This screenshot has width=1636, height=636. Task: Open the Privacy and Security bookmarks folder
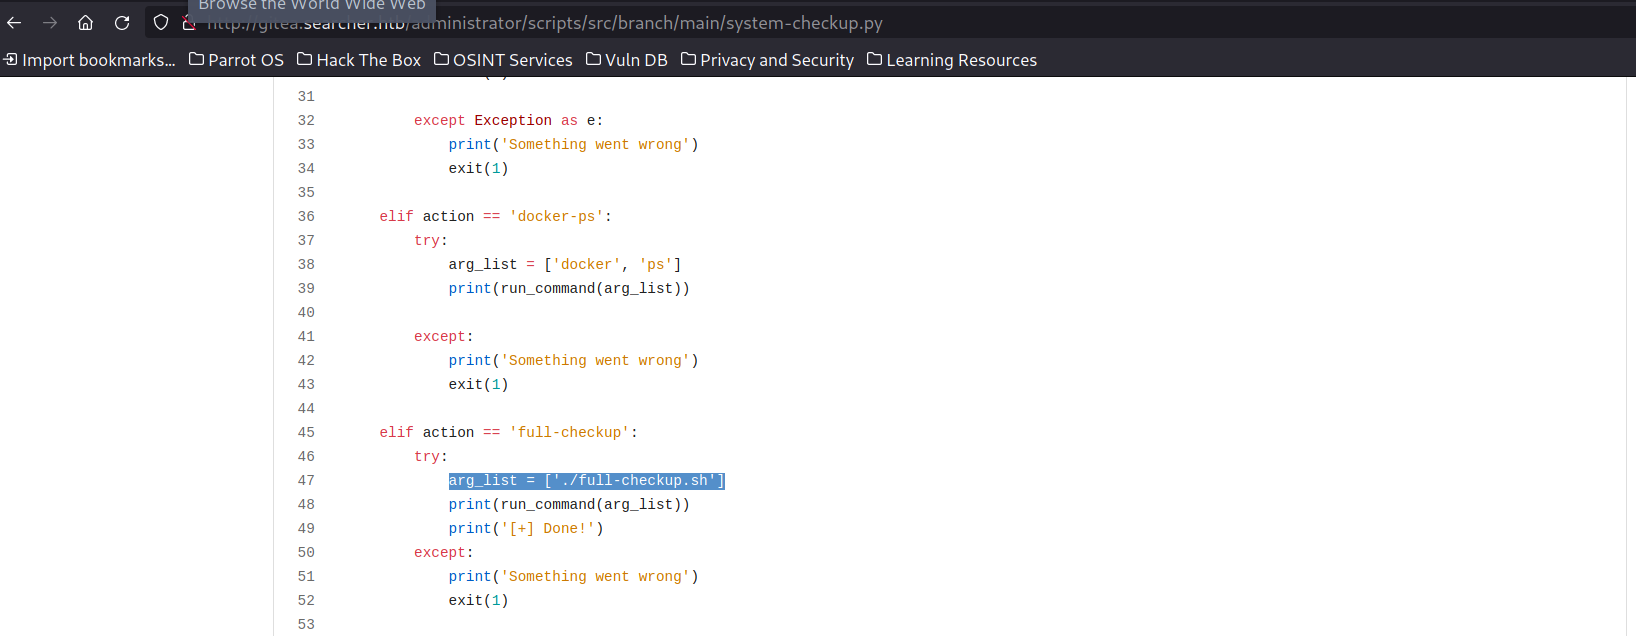[x=767, y=60]
